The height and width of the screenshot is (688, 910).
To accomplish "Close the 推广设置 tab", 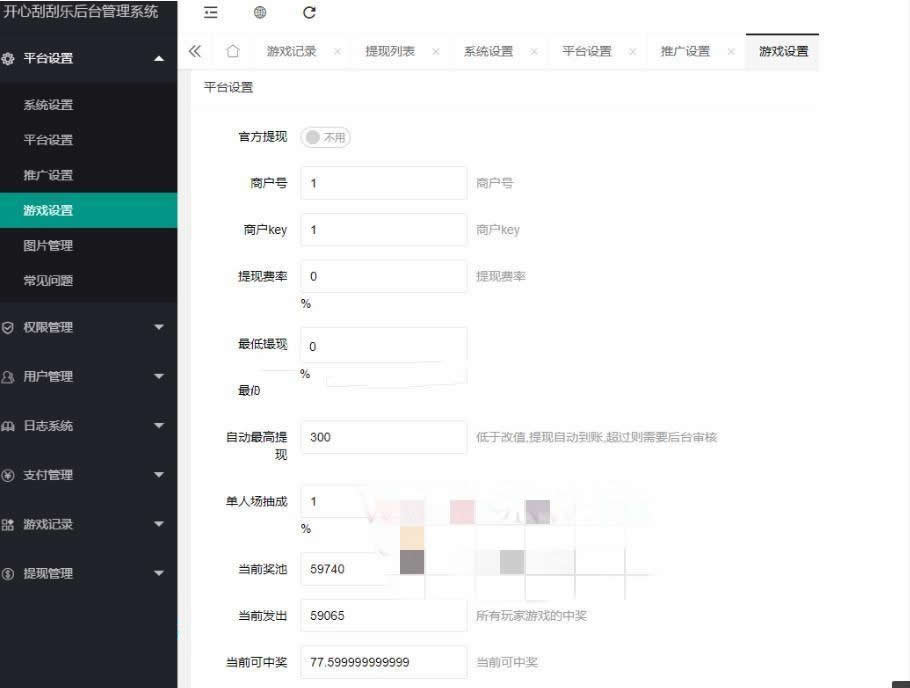I will pyautogui.click(x=731, y=52).
